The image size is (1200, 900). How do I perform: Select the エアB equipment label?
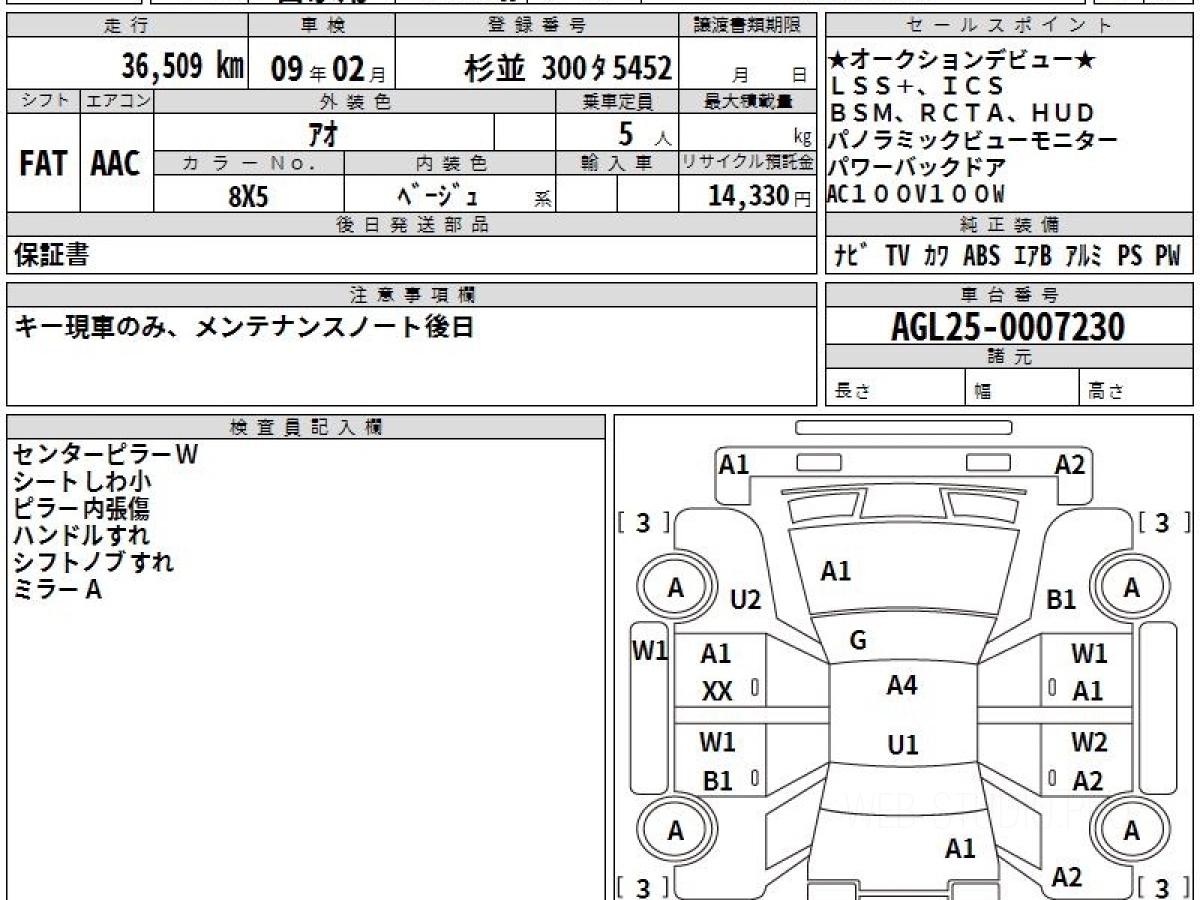tap(1033, 256)
